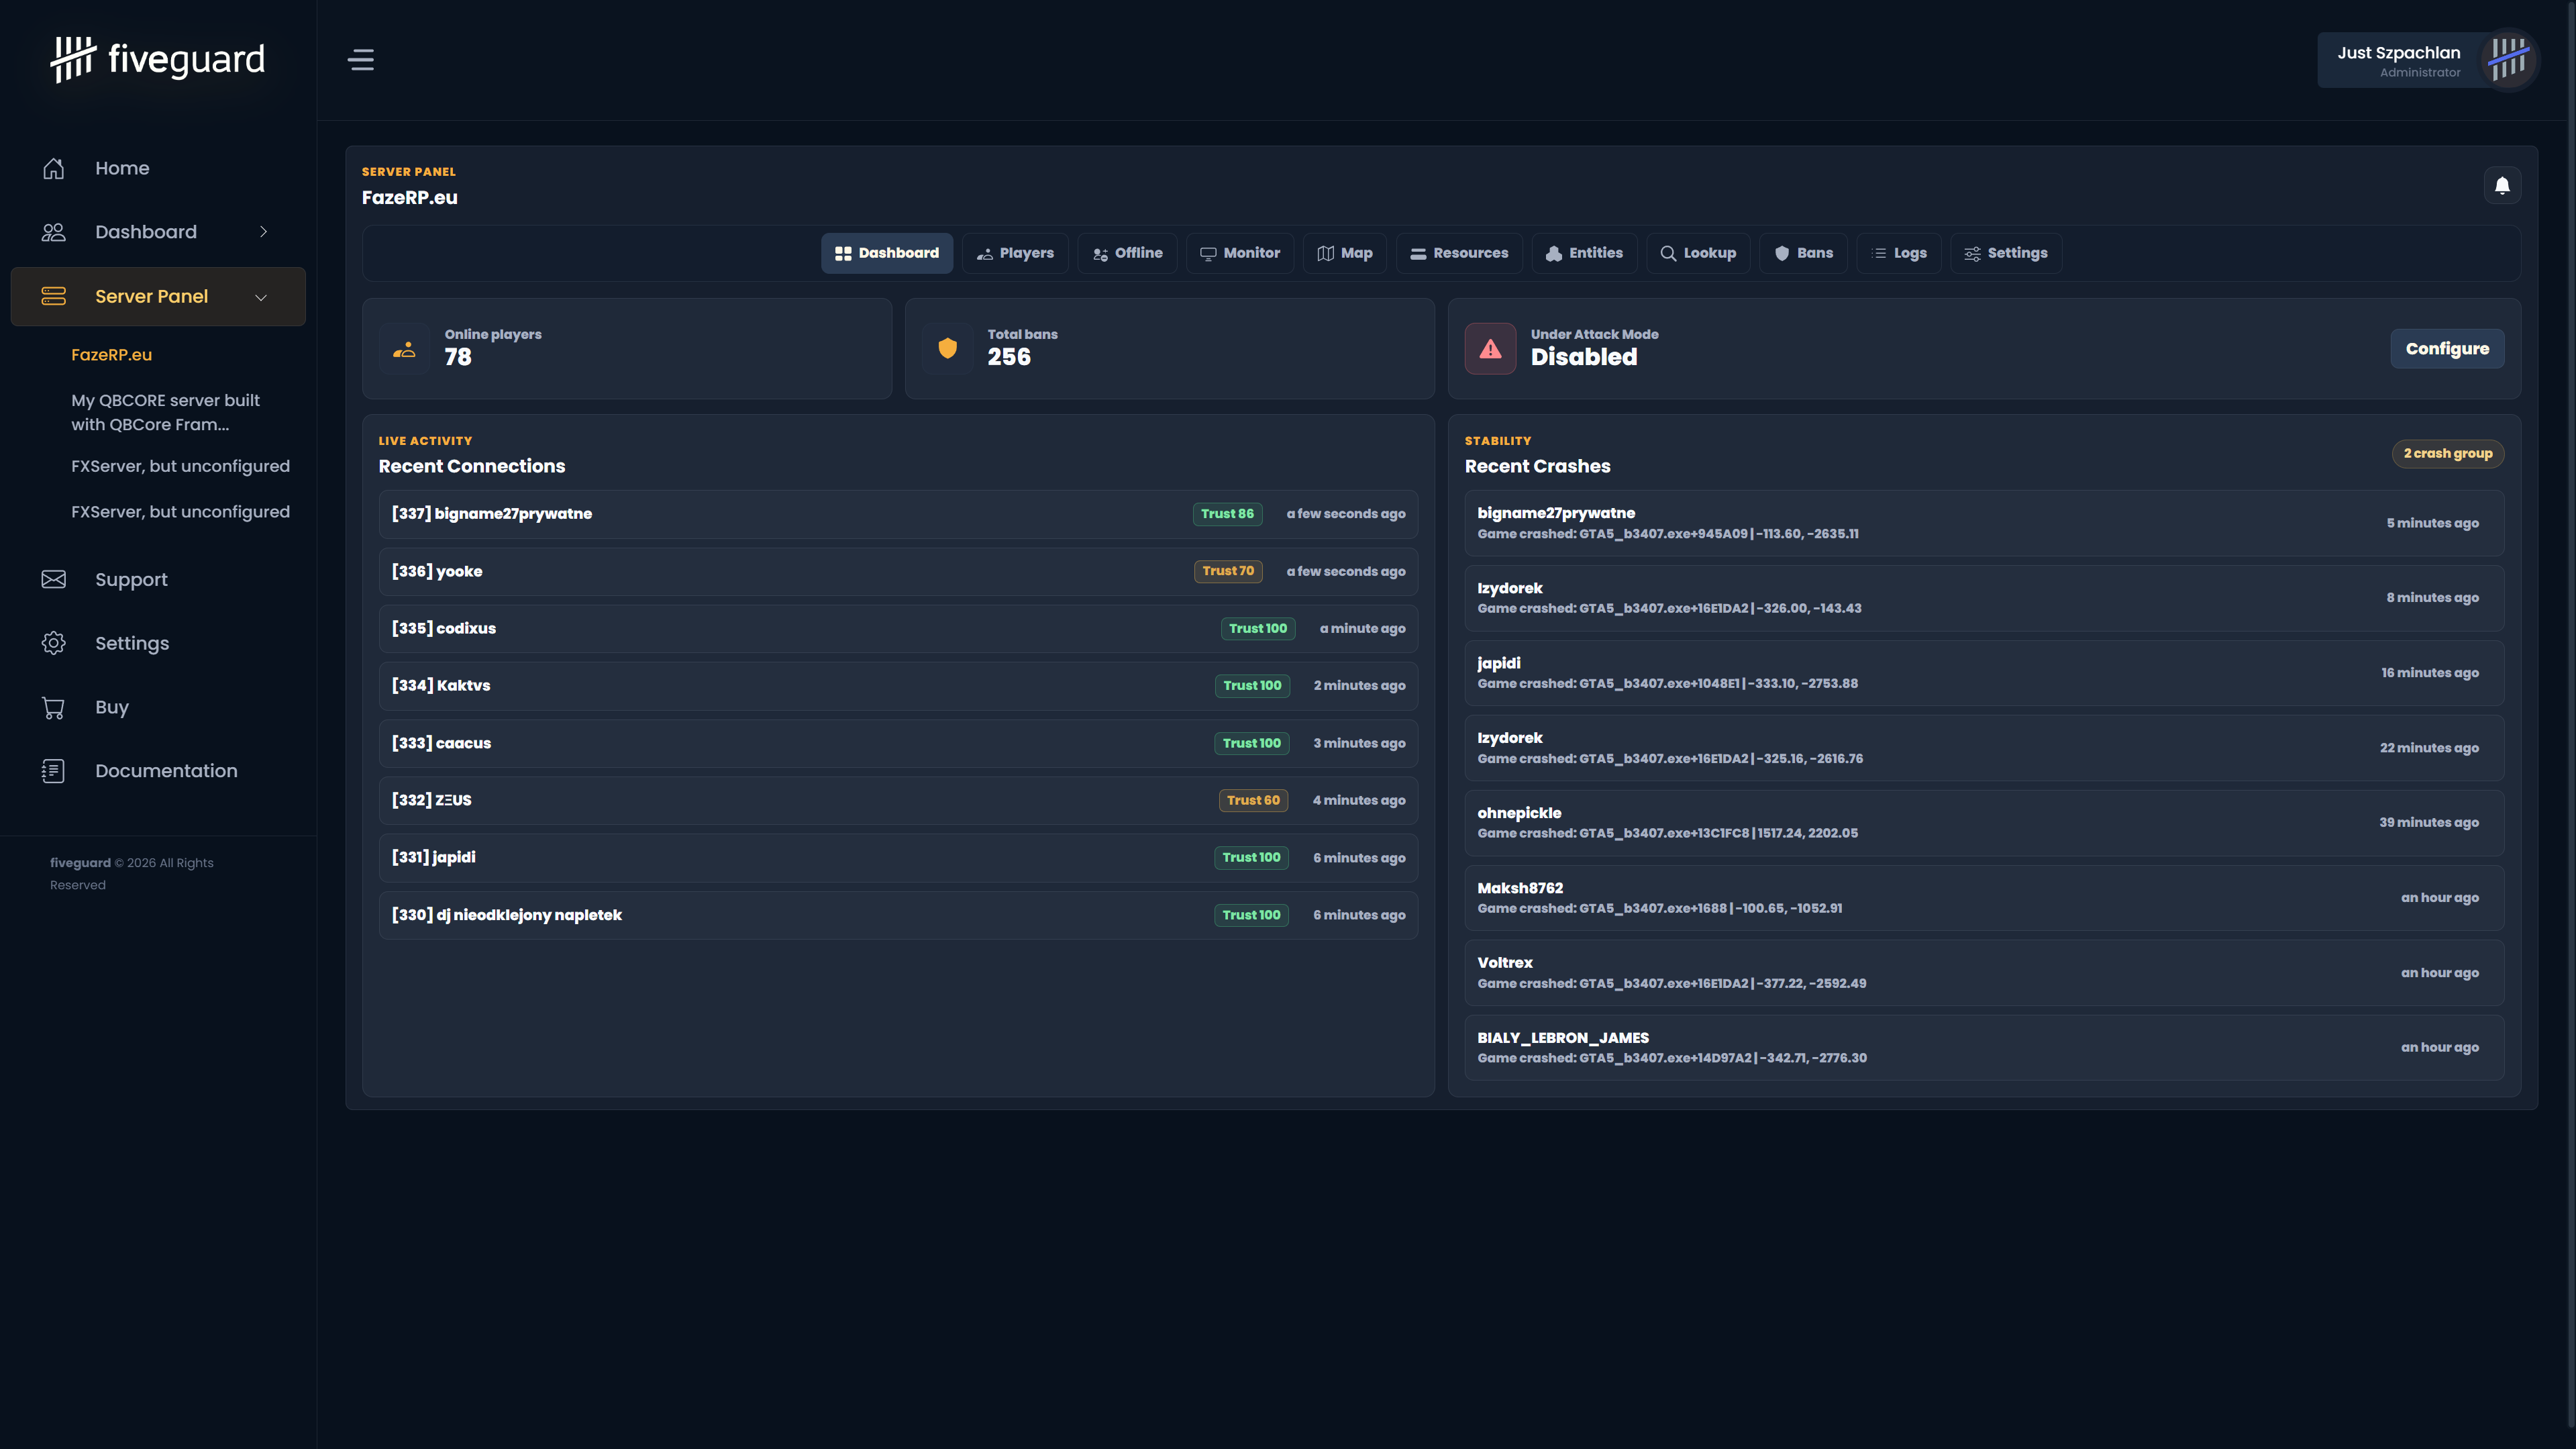Click the Documentation page icon
The width and height of the screenshot is (2576, 1449).
click(54, 771)
